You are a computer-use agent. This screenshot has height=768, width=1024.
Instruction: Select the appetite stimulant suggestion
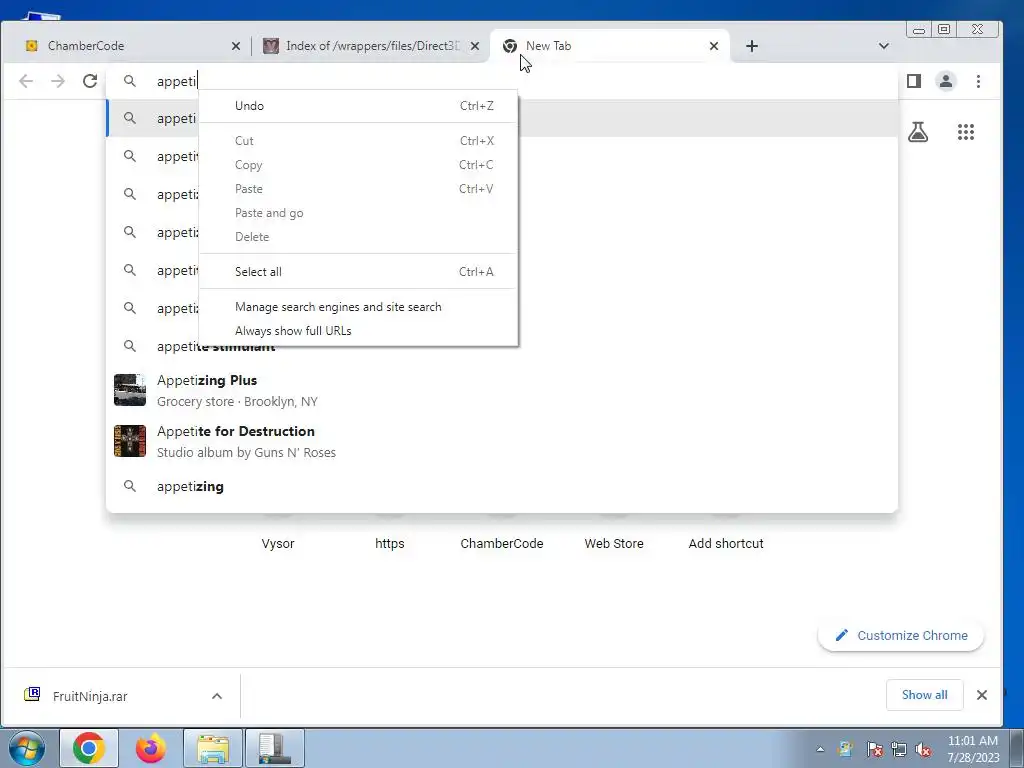tap(502, 347)
